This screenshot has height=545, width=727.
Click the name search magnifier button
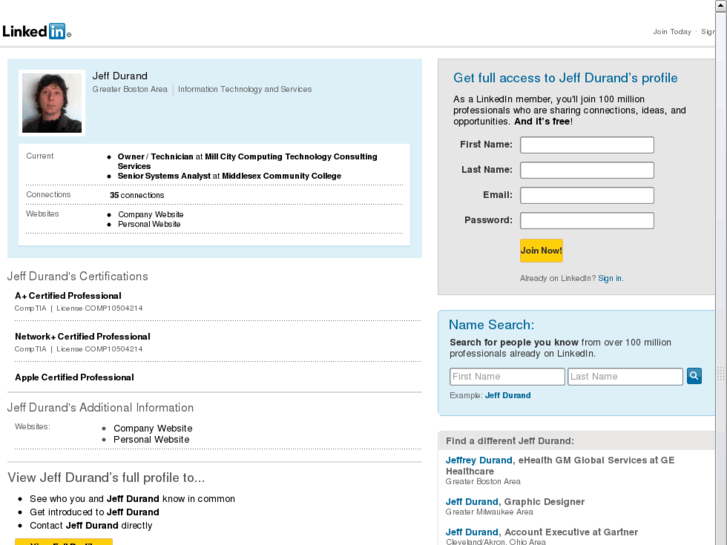point(694,376)
